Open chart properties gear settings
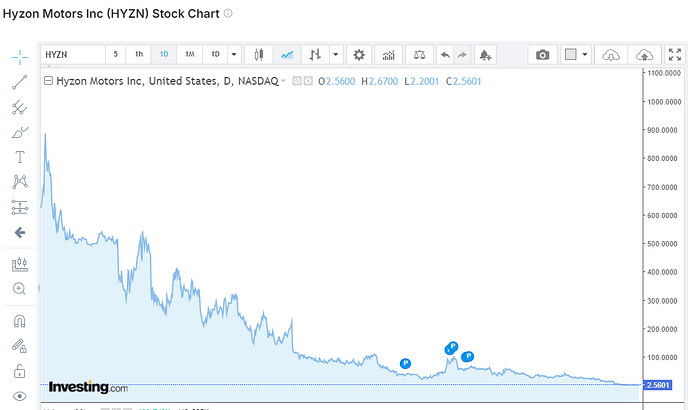The height and width of the screenshot is (410, 690). (359, 55)
